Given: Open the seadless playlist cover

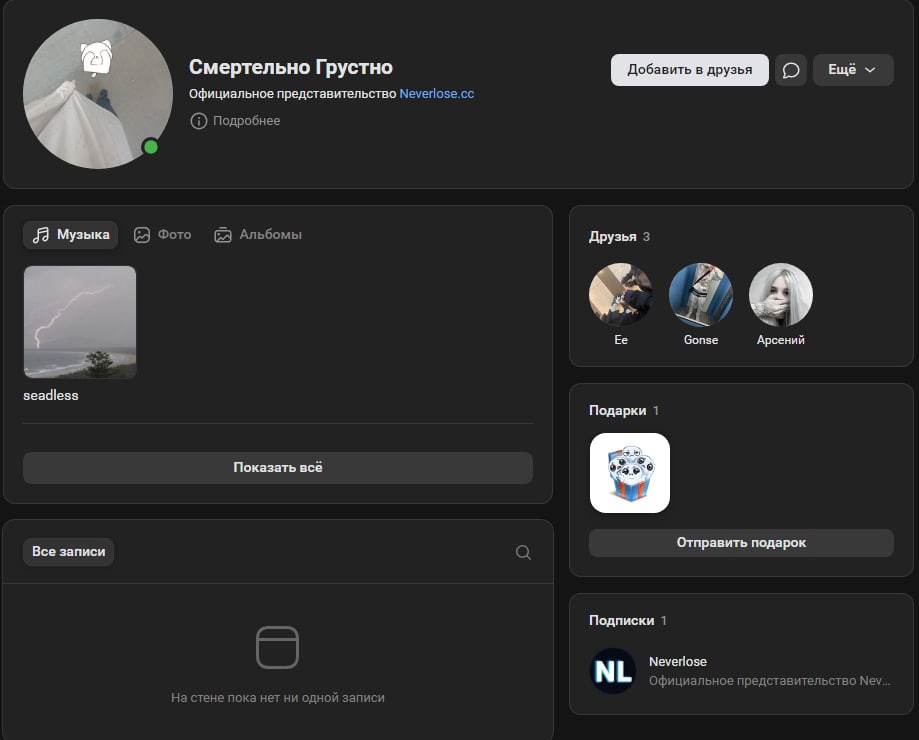Looking at the screenshot, I should coord(80,321).
